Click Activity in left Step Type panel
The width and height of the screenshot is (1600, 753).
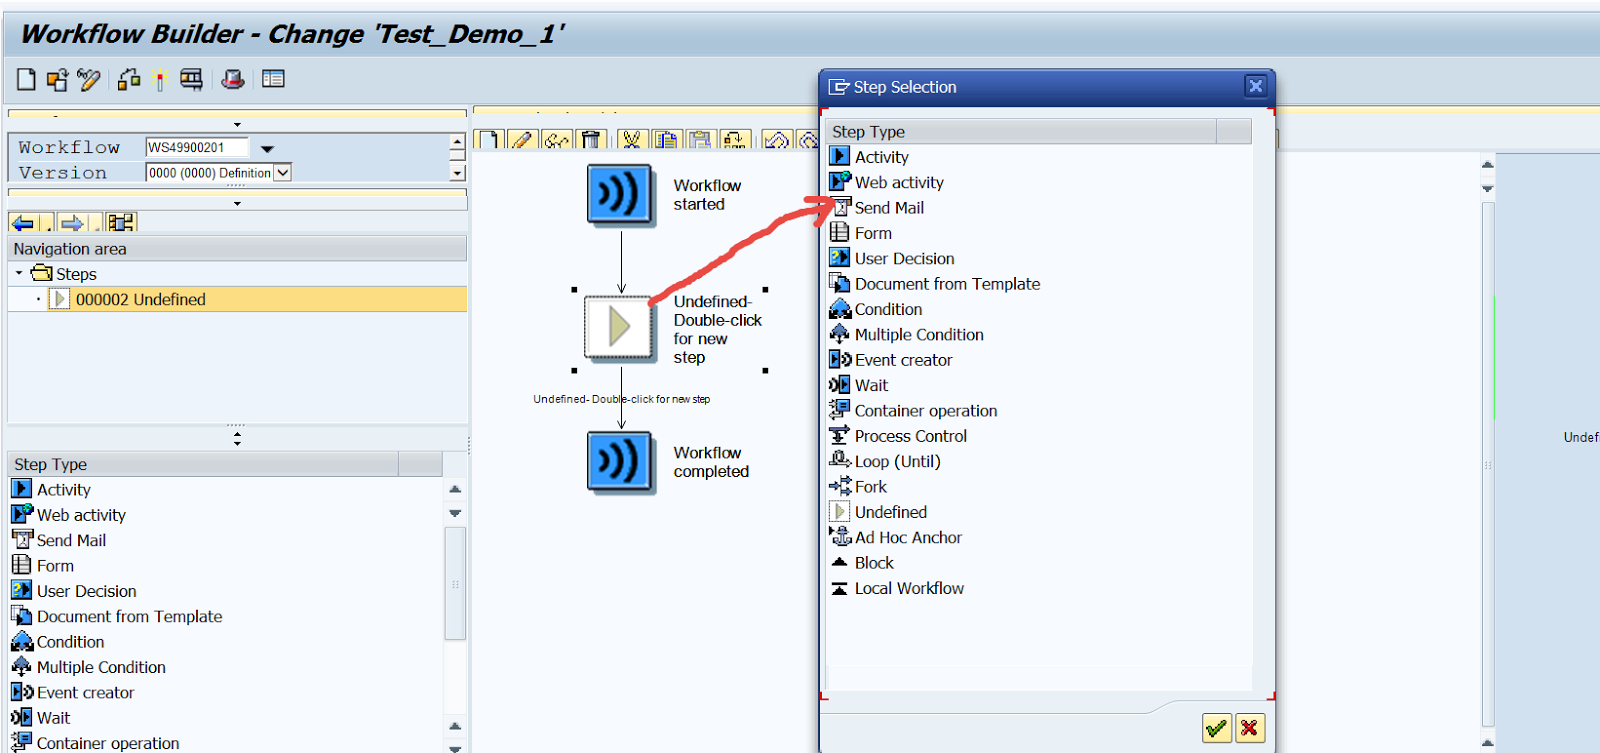point(63,490)
